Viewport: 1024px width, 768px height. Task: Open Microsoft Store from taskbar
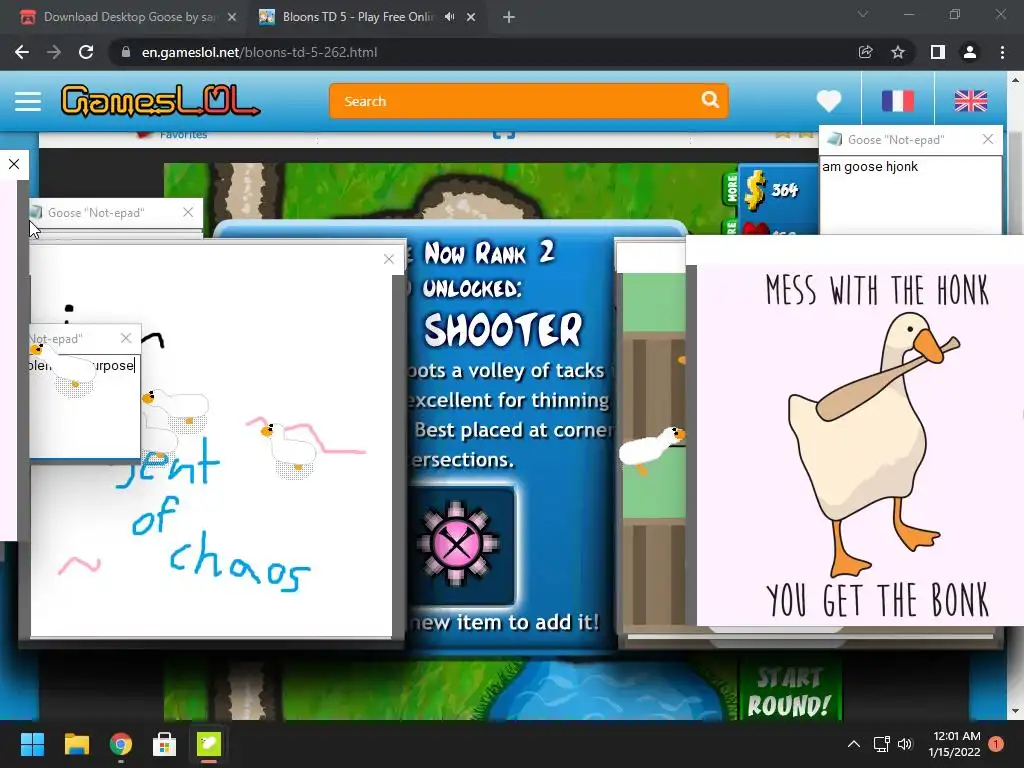tap(165, 744)
